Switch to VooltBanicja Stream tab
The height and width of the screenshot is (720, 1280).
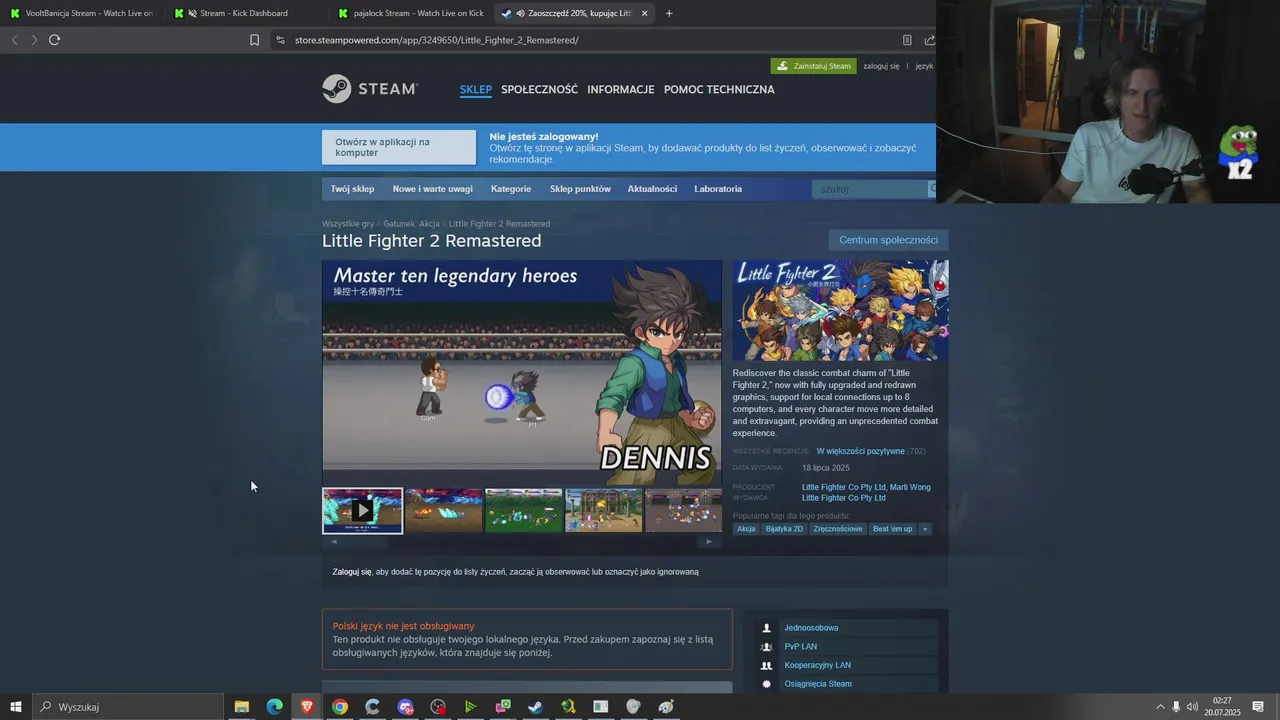pos(82,13)
